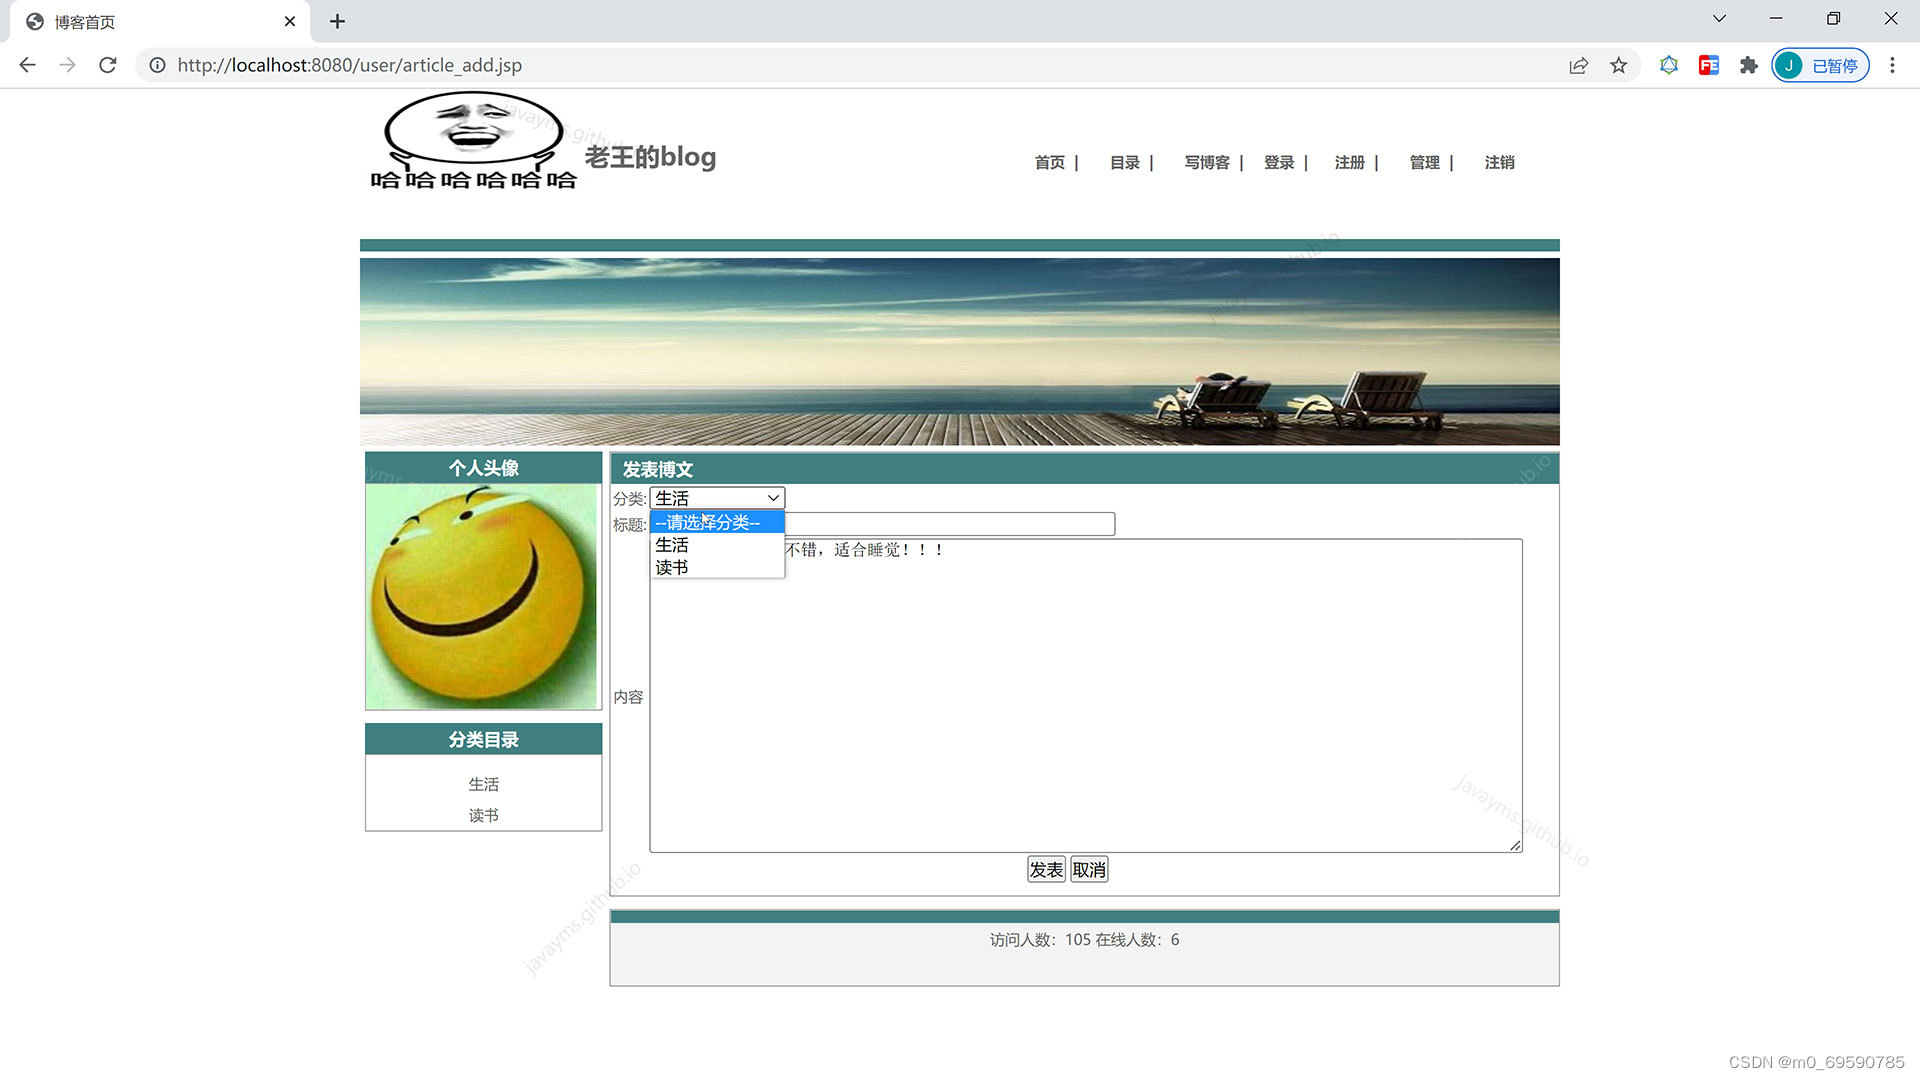Click the browser back arrow icon
Image resolution: width=1920 pixels, height=1080 pixels.
(x=27, y=65)
